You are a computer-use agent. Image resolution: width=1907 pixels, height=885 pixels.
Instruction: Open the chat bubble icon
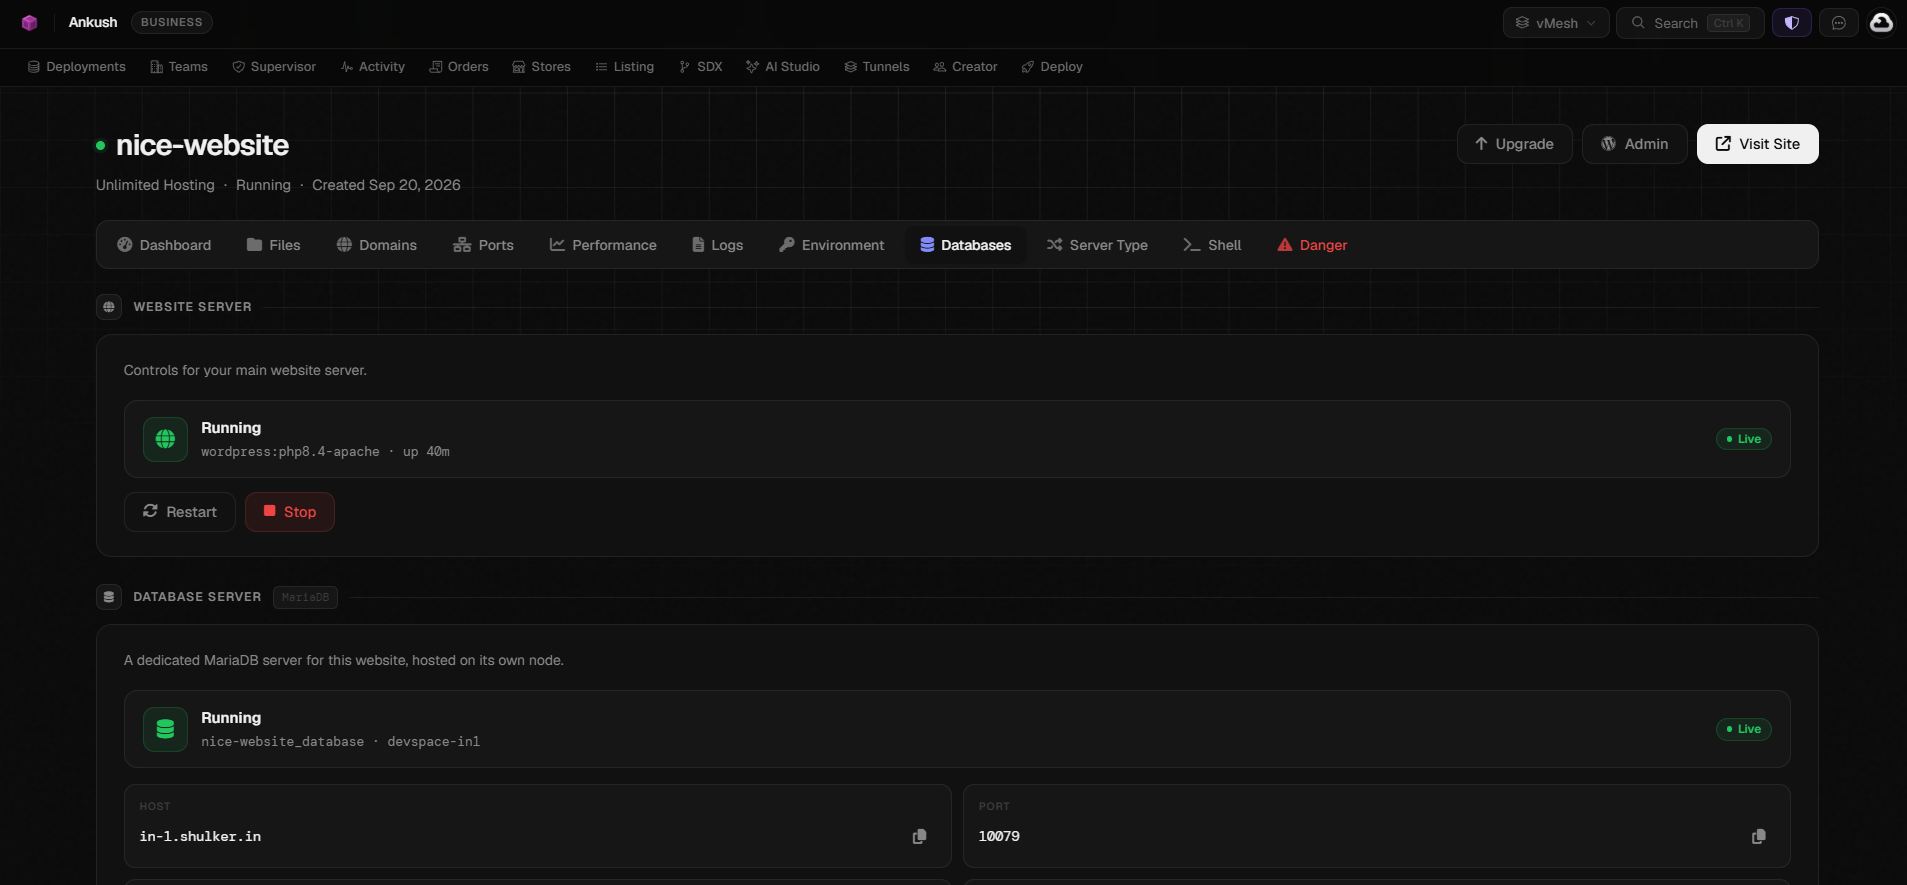click(1839, 23)
